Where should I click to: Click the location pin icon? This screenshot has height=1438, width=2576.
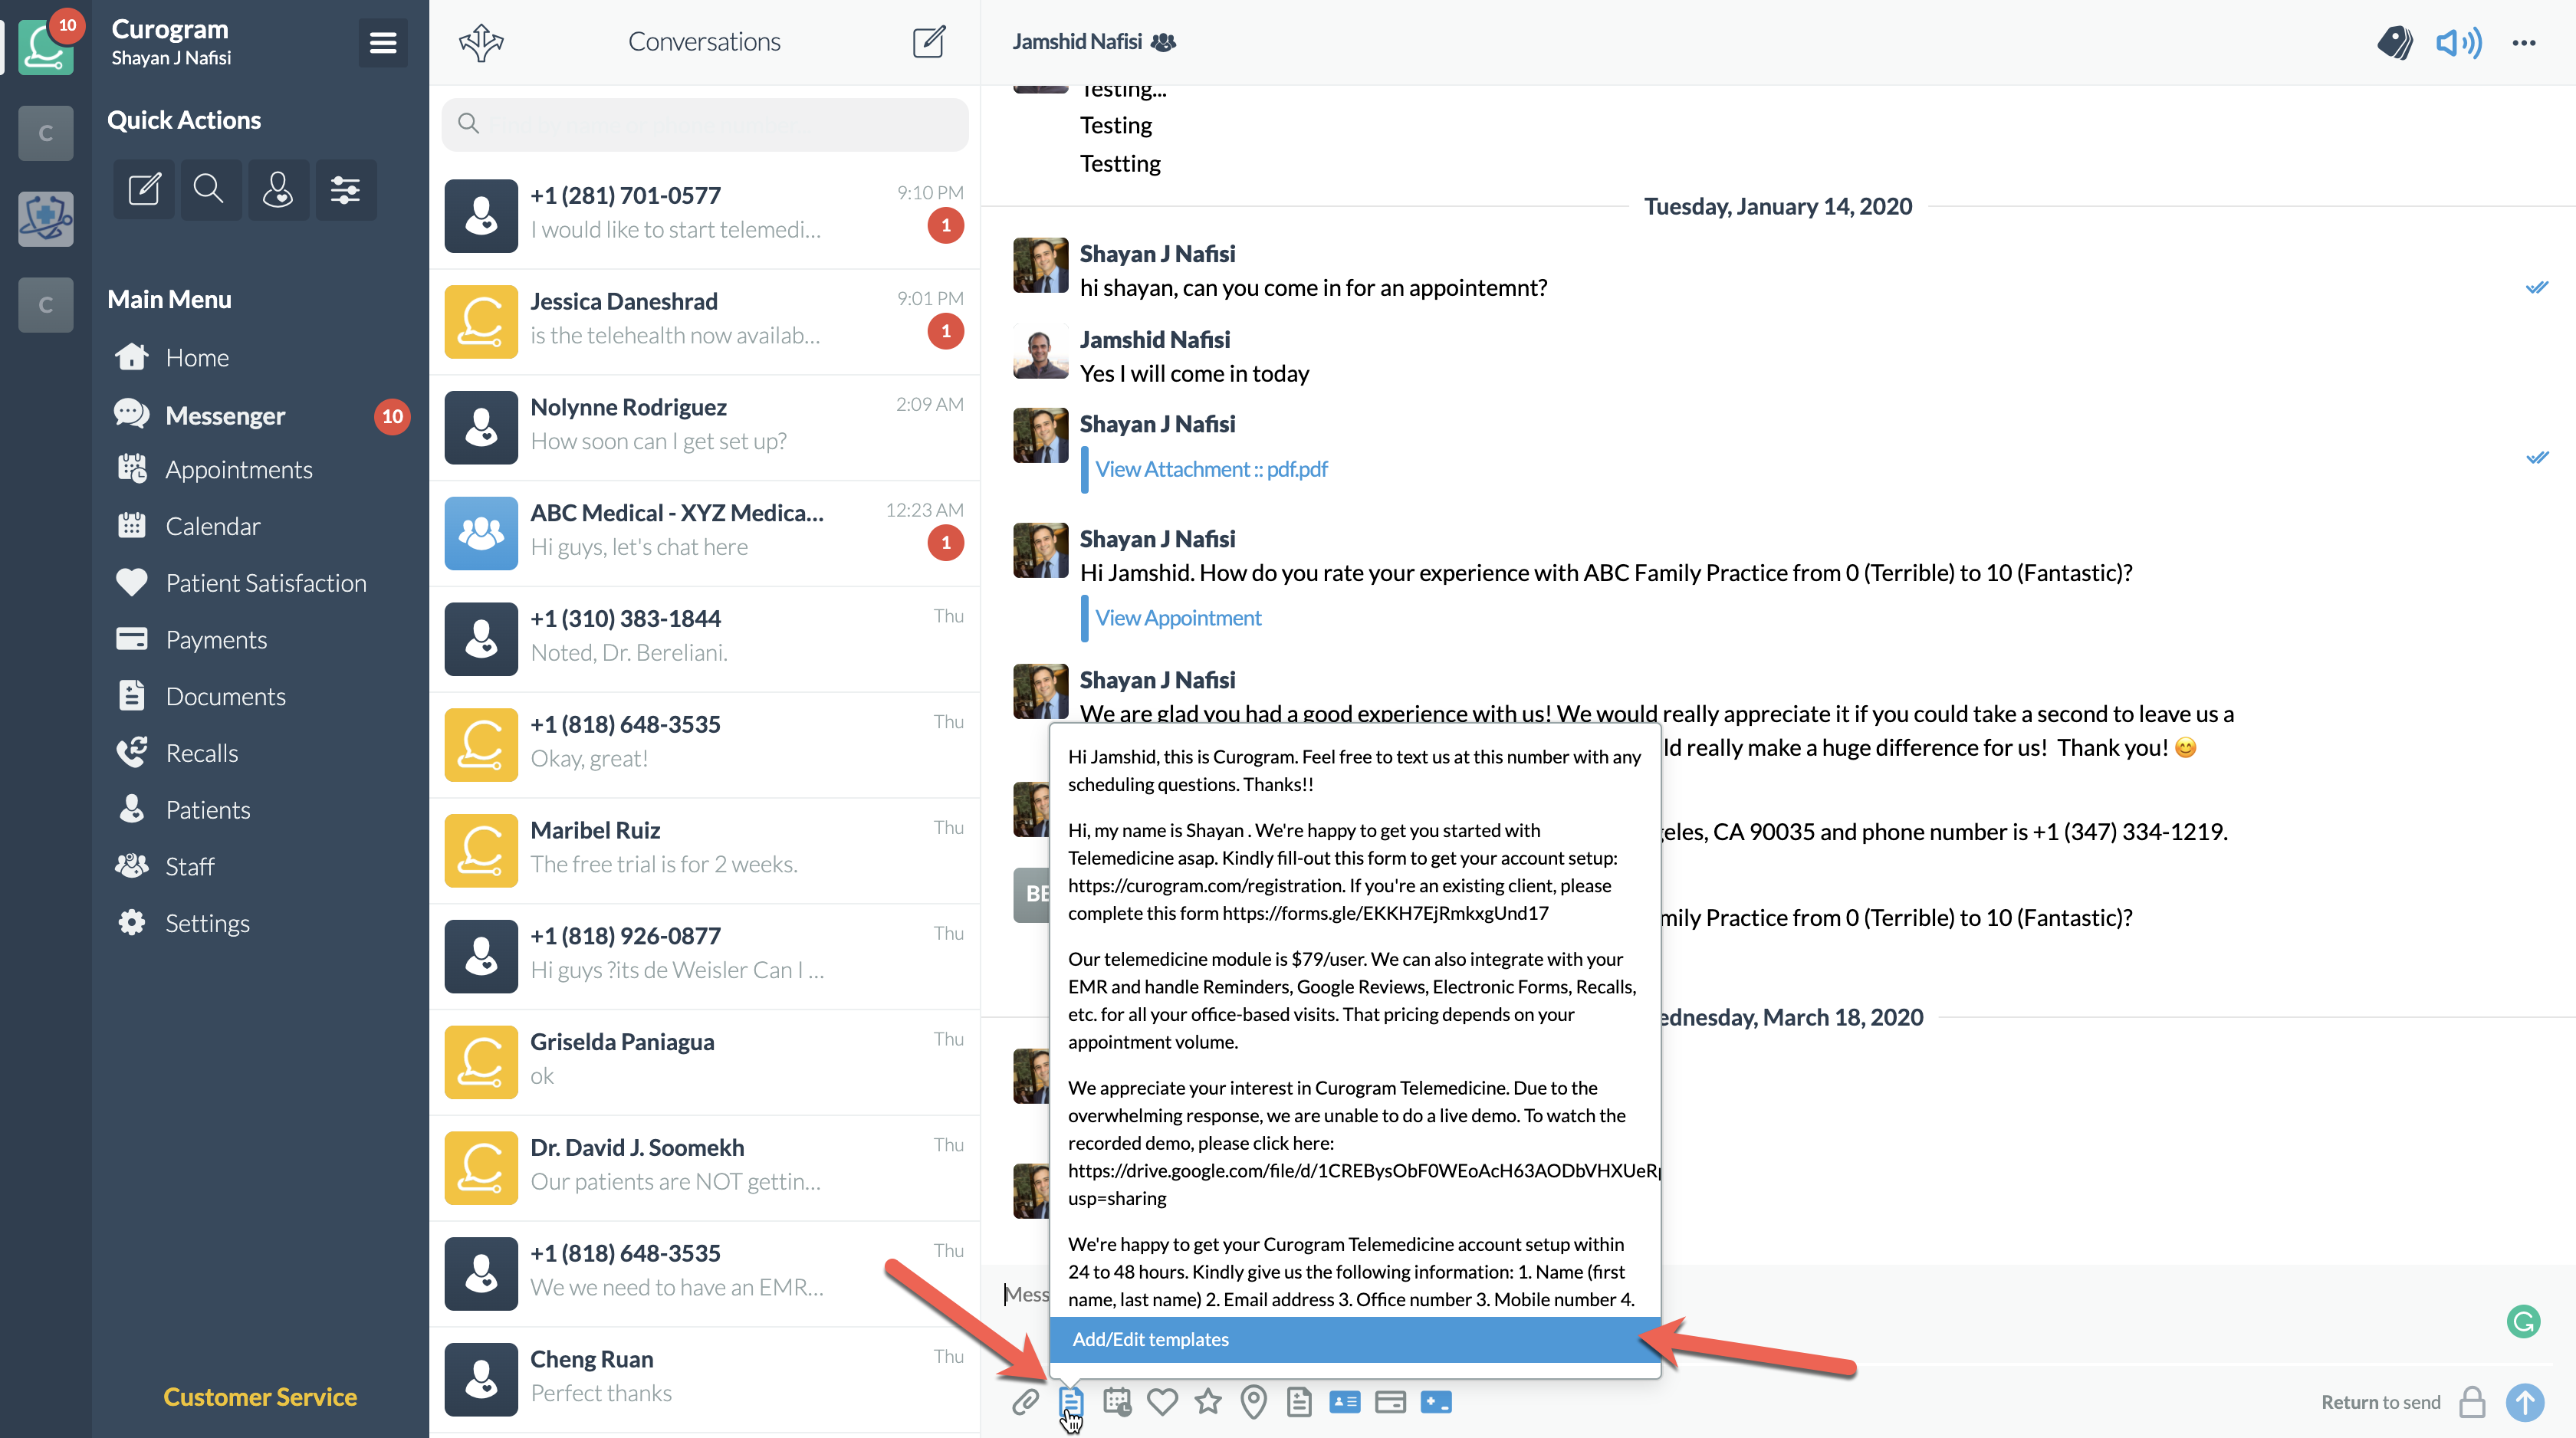point(1253,1402)
